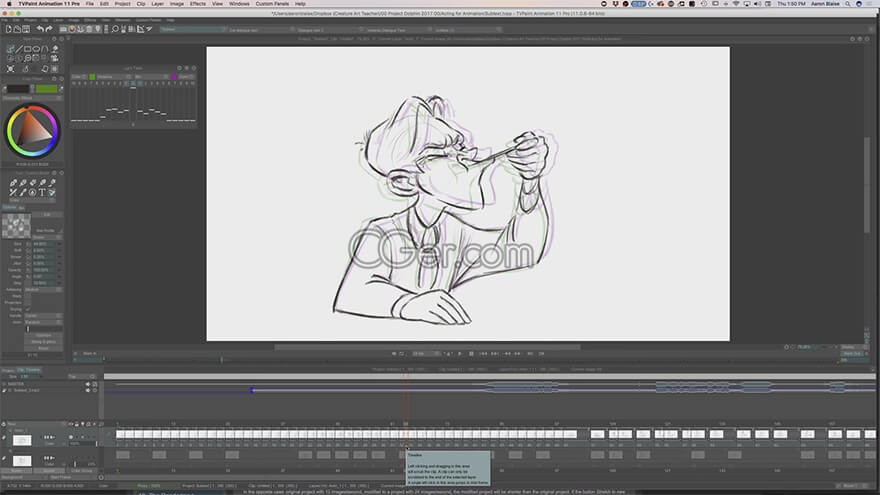880x495 pixels.
Task: Click the play button in playback controls
Action: point(460,354)
